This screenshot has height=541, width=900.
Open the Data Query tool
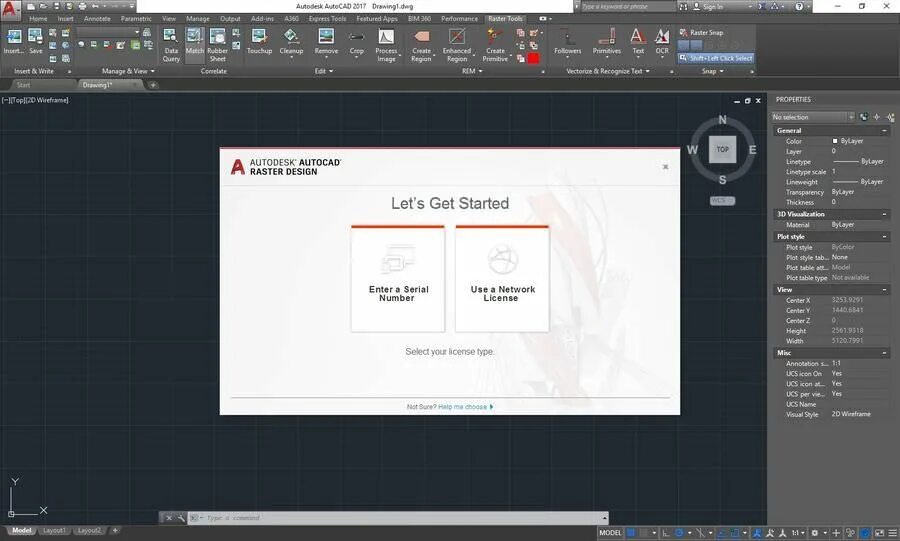[170, 45]
